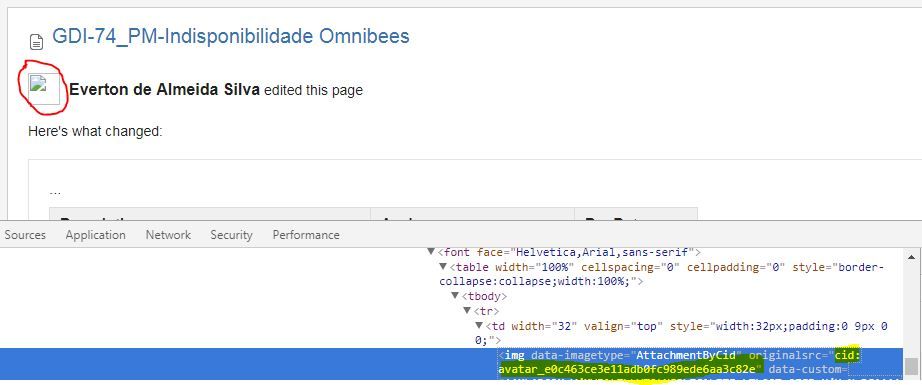Click the ellipsis in the changes box

coord(55,192)
